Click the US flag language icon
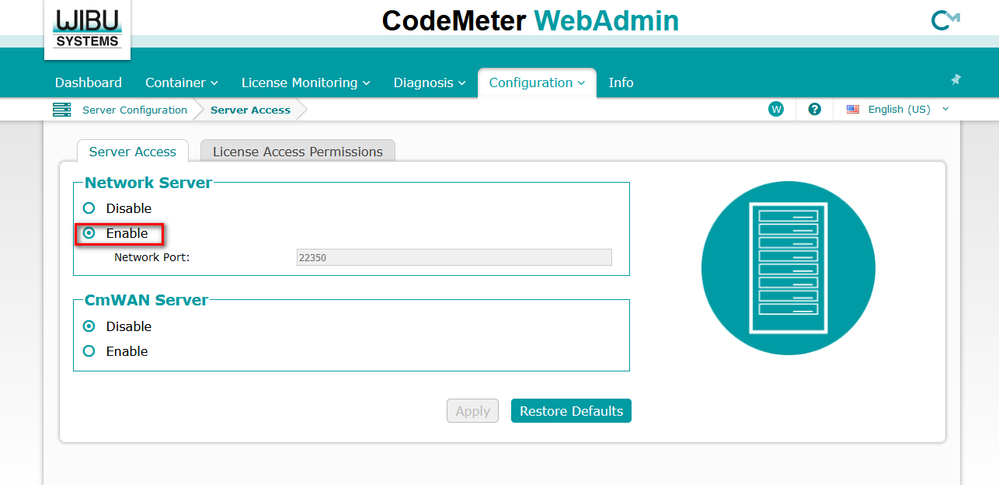The image size is (999, 485). click(x=853, y=109)
